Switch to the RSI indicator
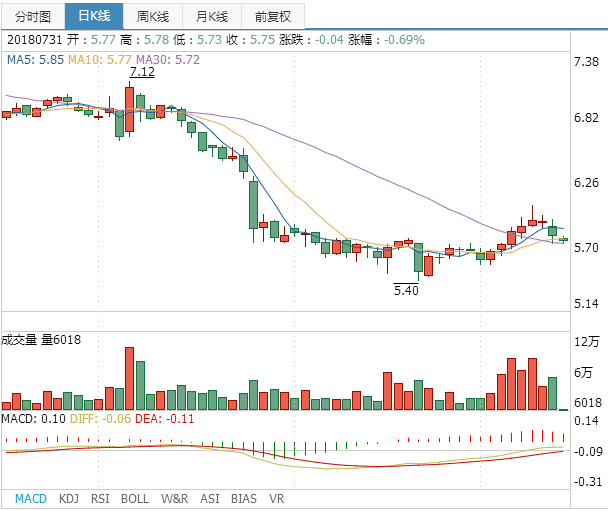The width and height of the screenshot is (608, 511). point(100,499)
